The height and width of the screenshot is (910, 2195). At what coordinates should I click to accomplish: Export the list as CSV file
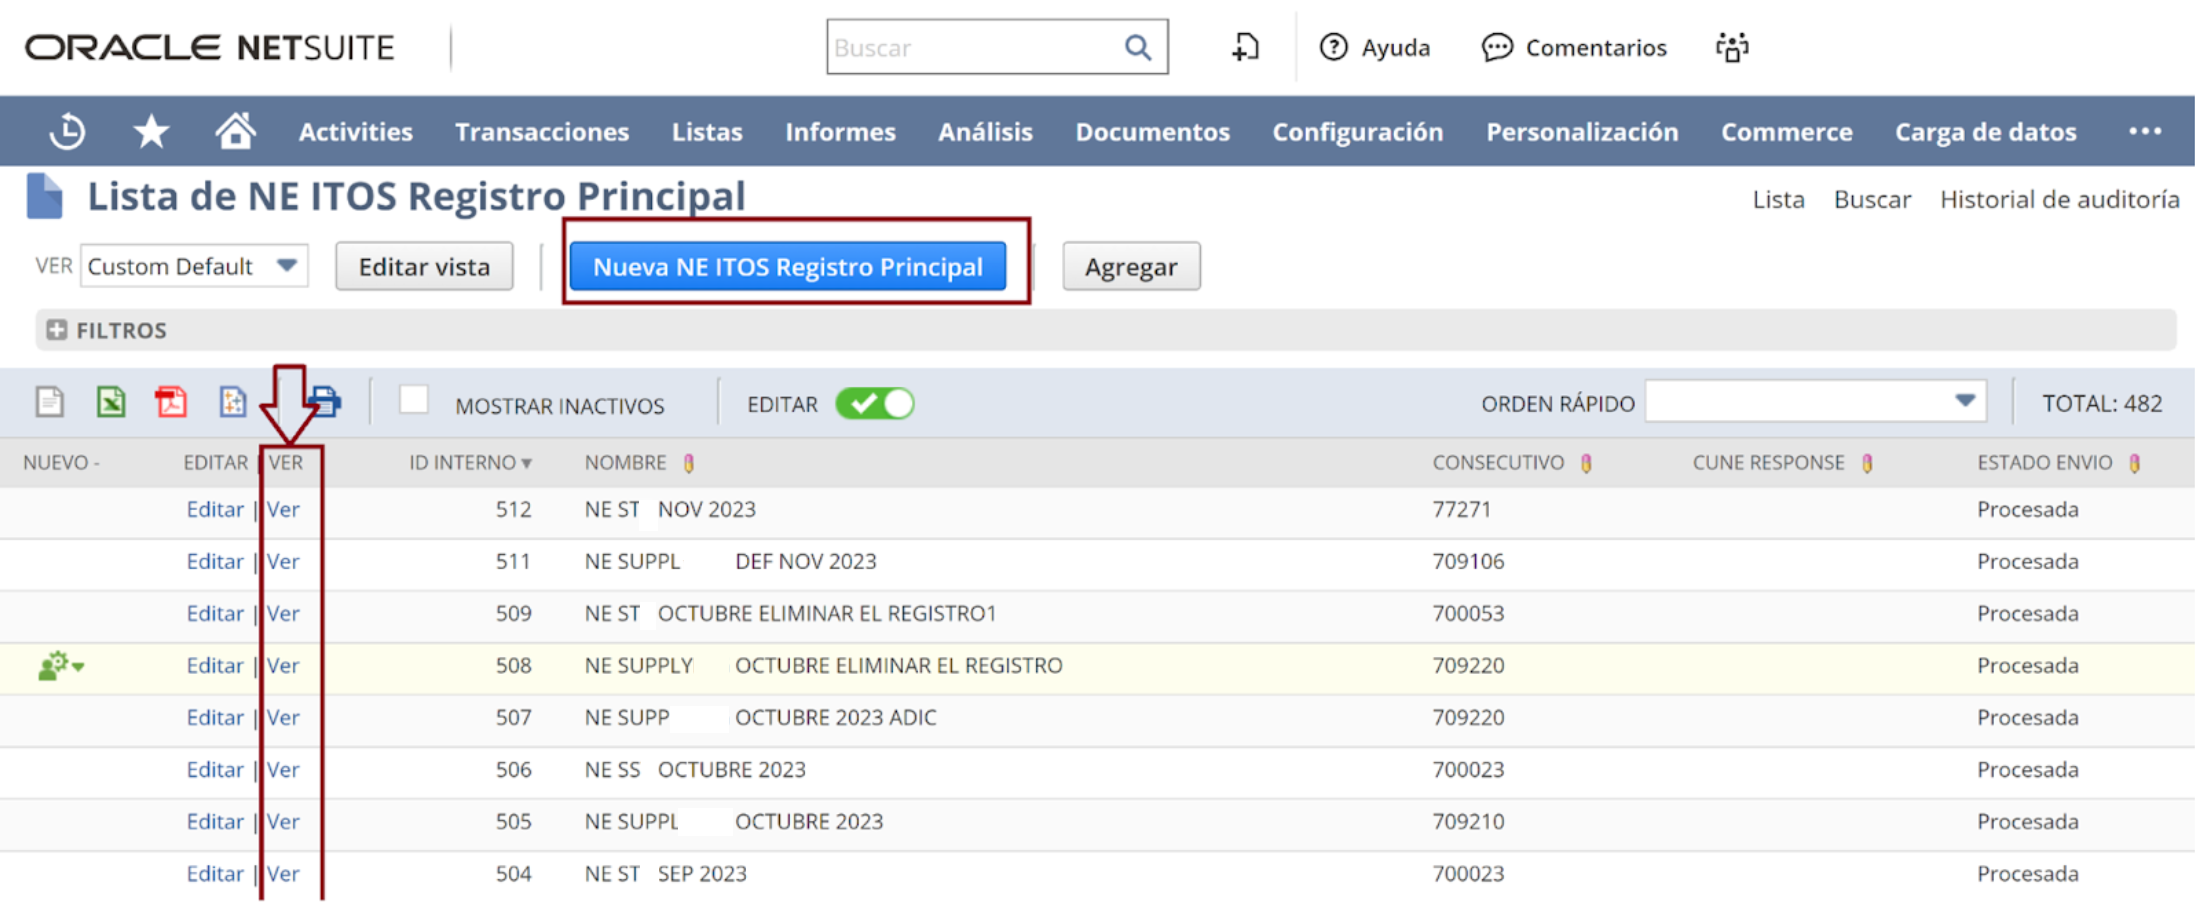click(x=50, y=402)
